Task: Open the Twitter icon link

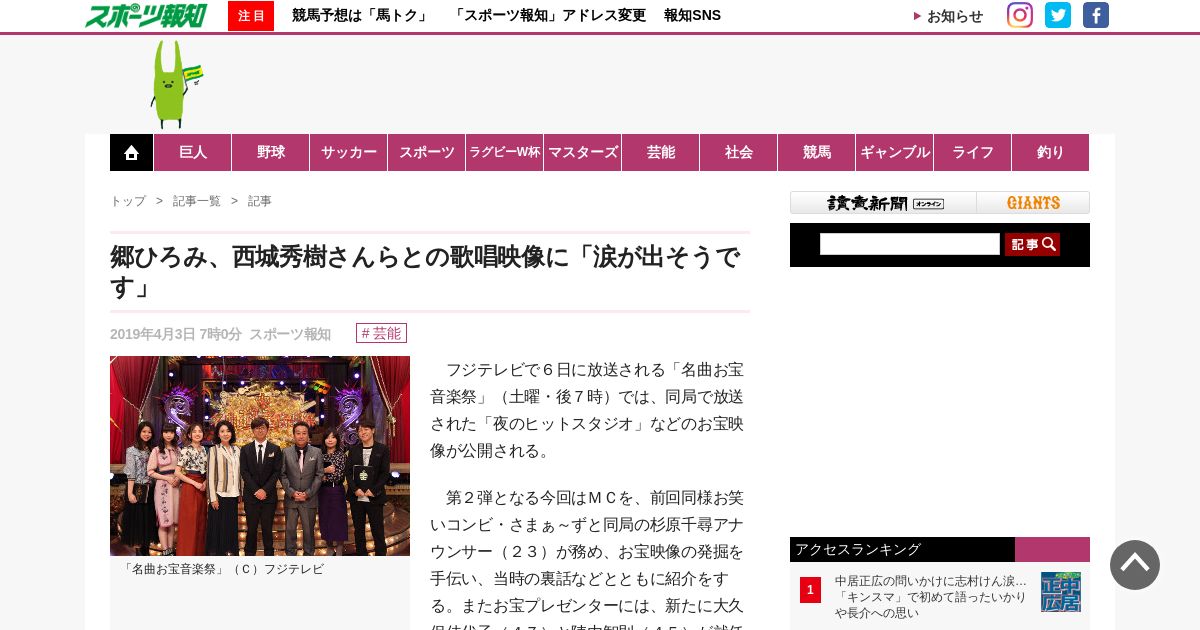Action: coord(1058,15)
